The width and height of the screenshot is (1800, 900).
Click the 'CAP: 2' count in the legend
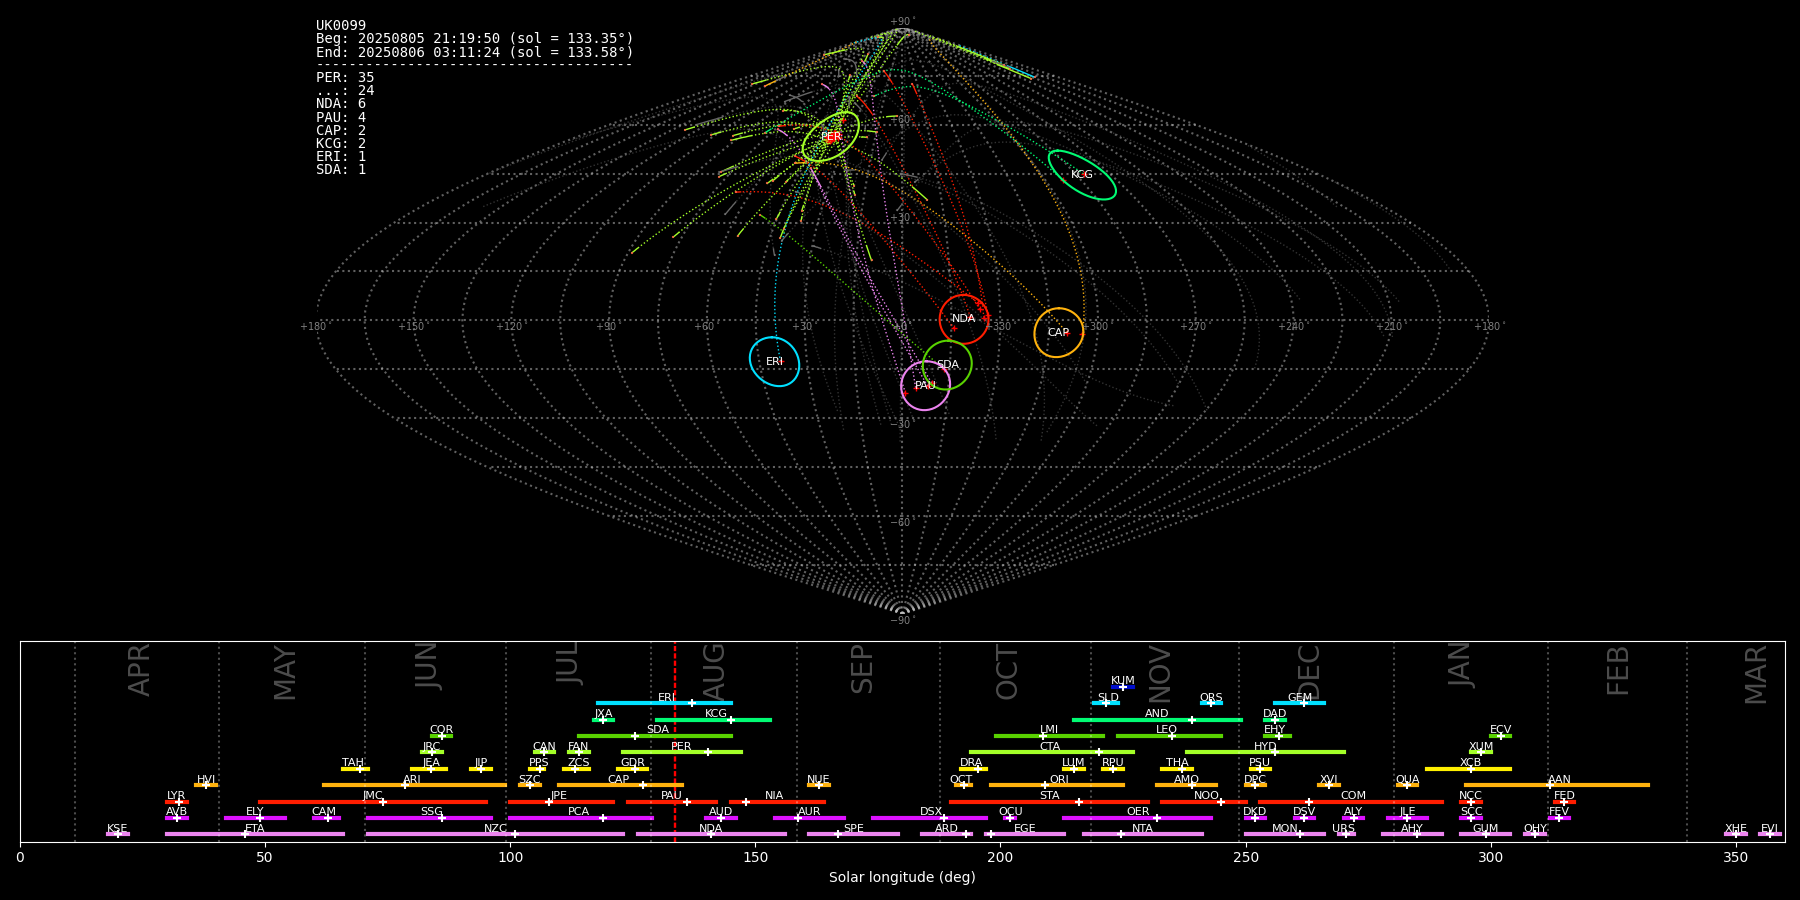tap(341, 130)
